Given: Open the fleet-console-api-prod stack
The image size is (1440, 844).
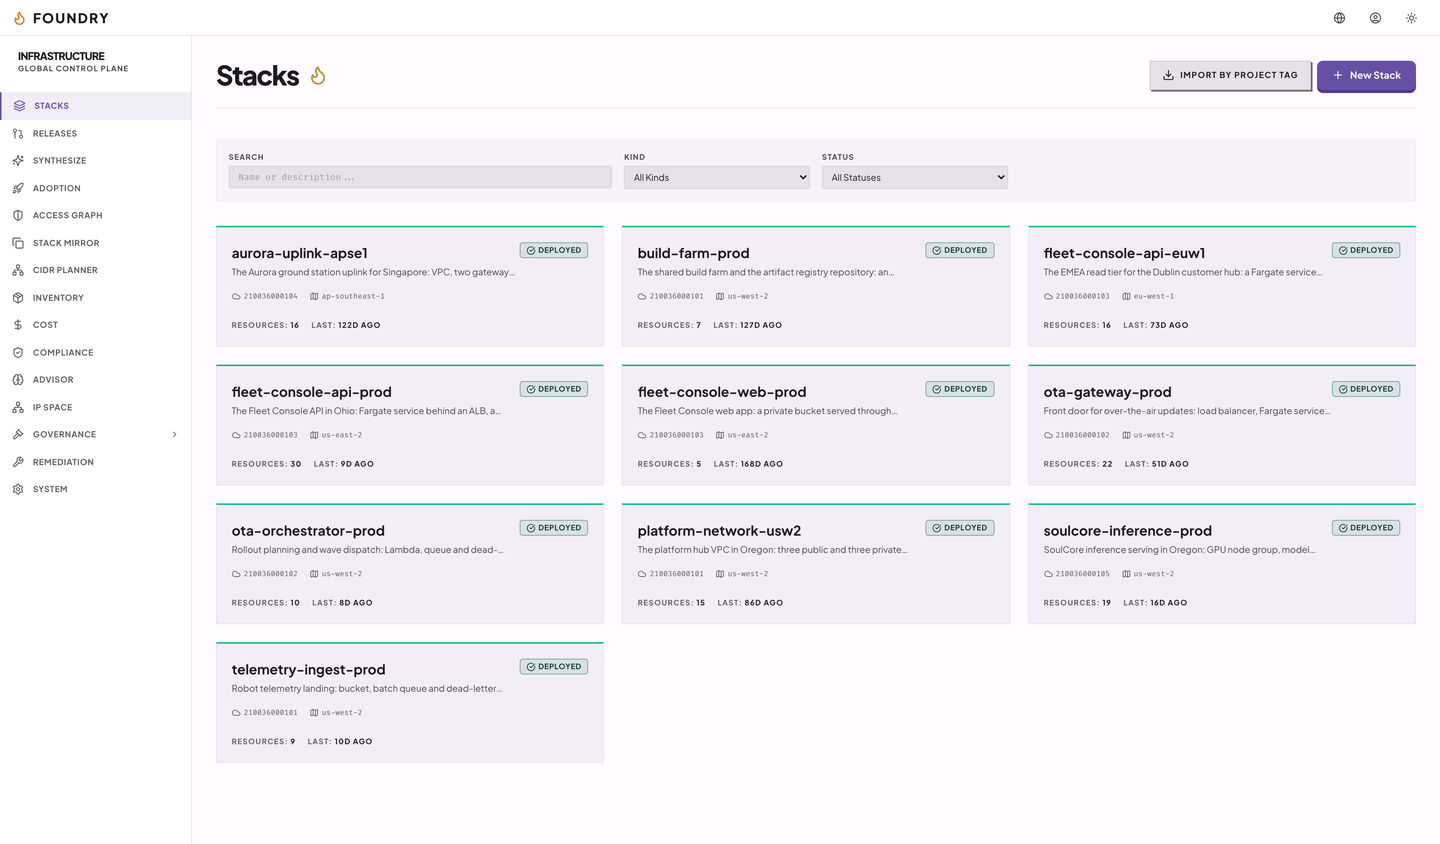Looking at the screenshot, I should click(x=410, y=425).
